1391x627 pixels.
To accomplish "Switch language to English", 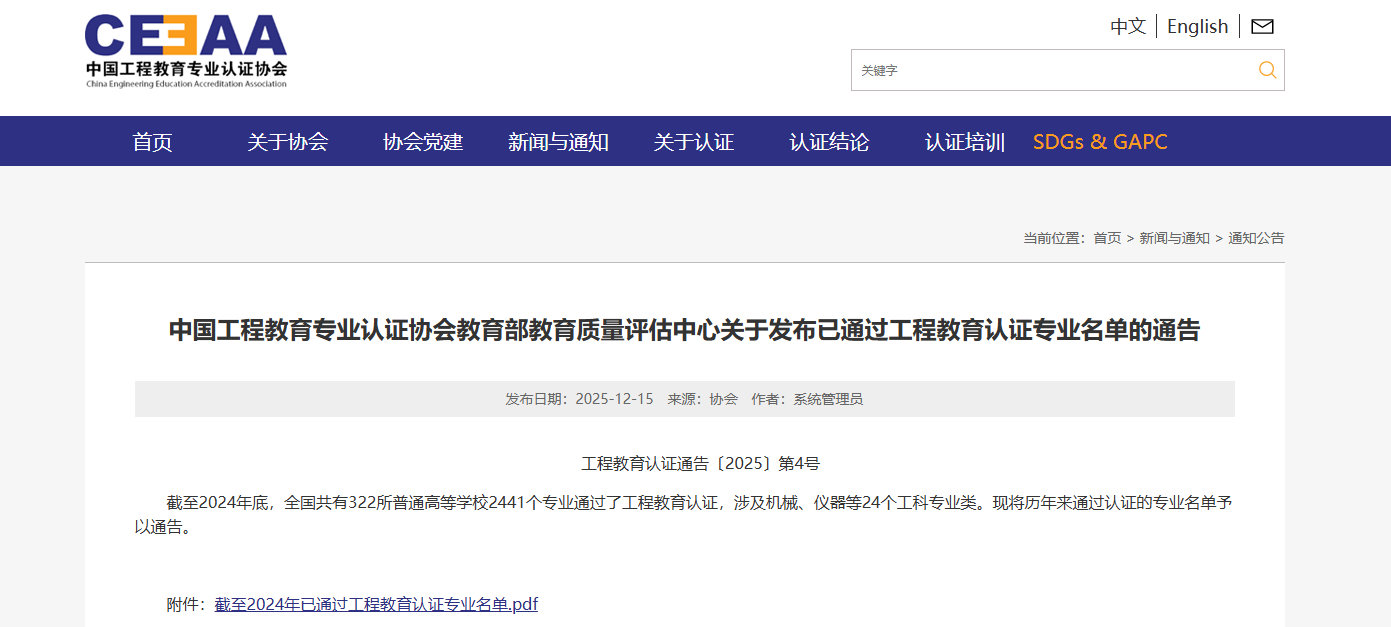I will (x=1197, y=27).
